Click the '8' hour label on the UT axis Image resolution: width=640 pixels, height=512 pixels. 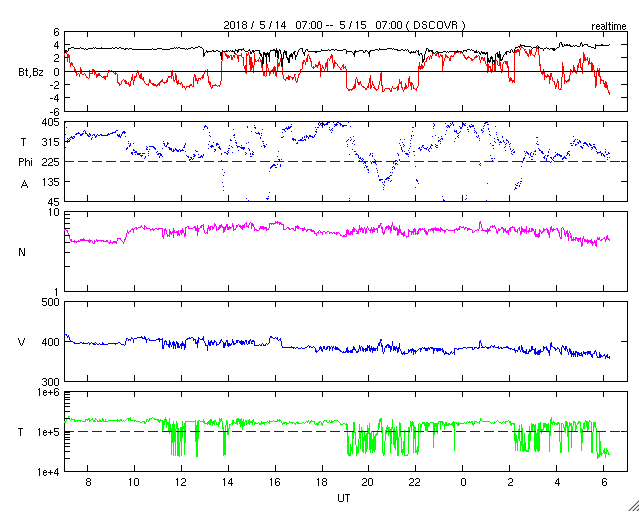click(x=88, y=483)
